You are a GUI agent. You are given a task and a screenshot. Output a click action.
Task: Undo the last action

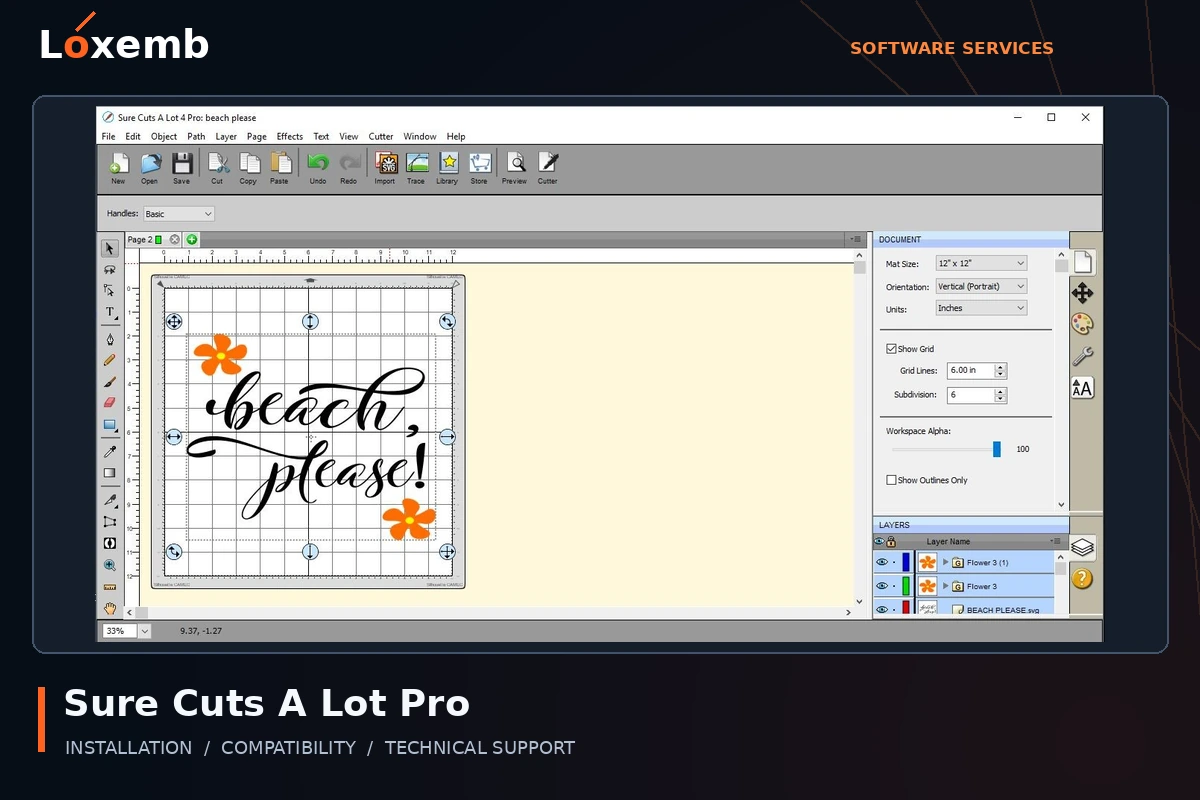pyautogui.click(x=317, y=163)
